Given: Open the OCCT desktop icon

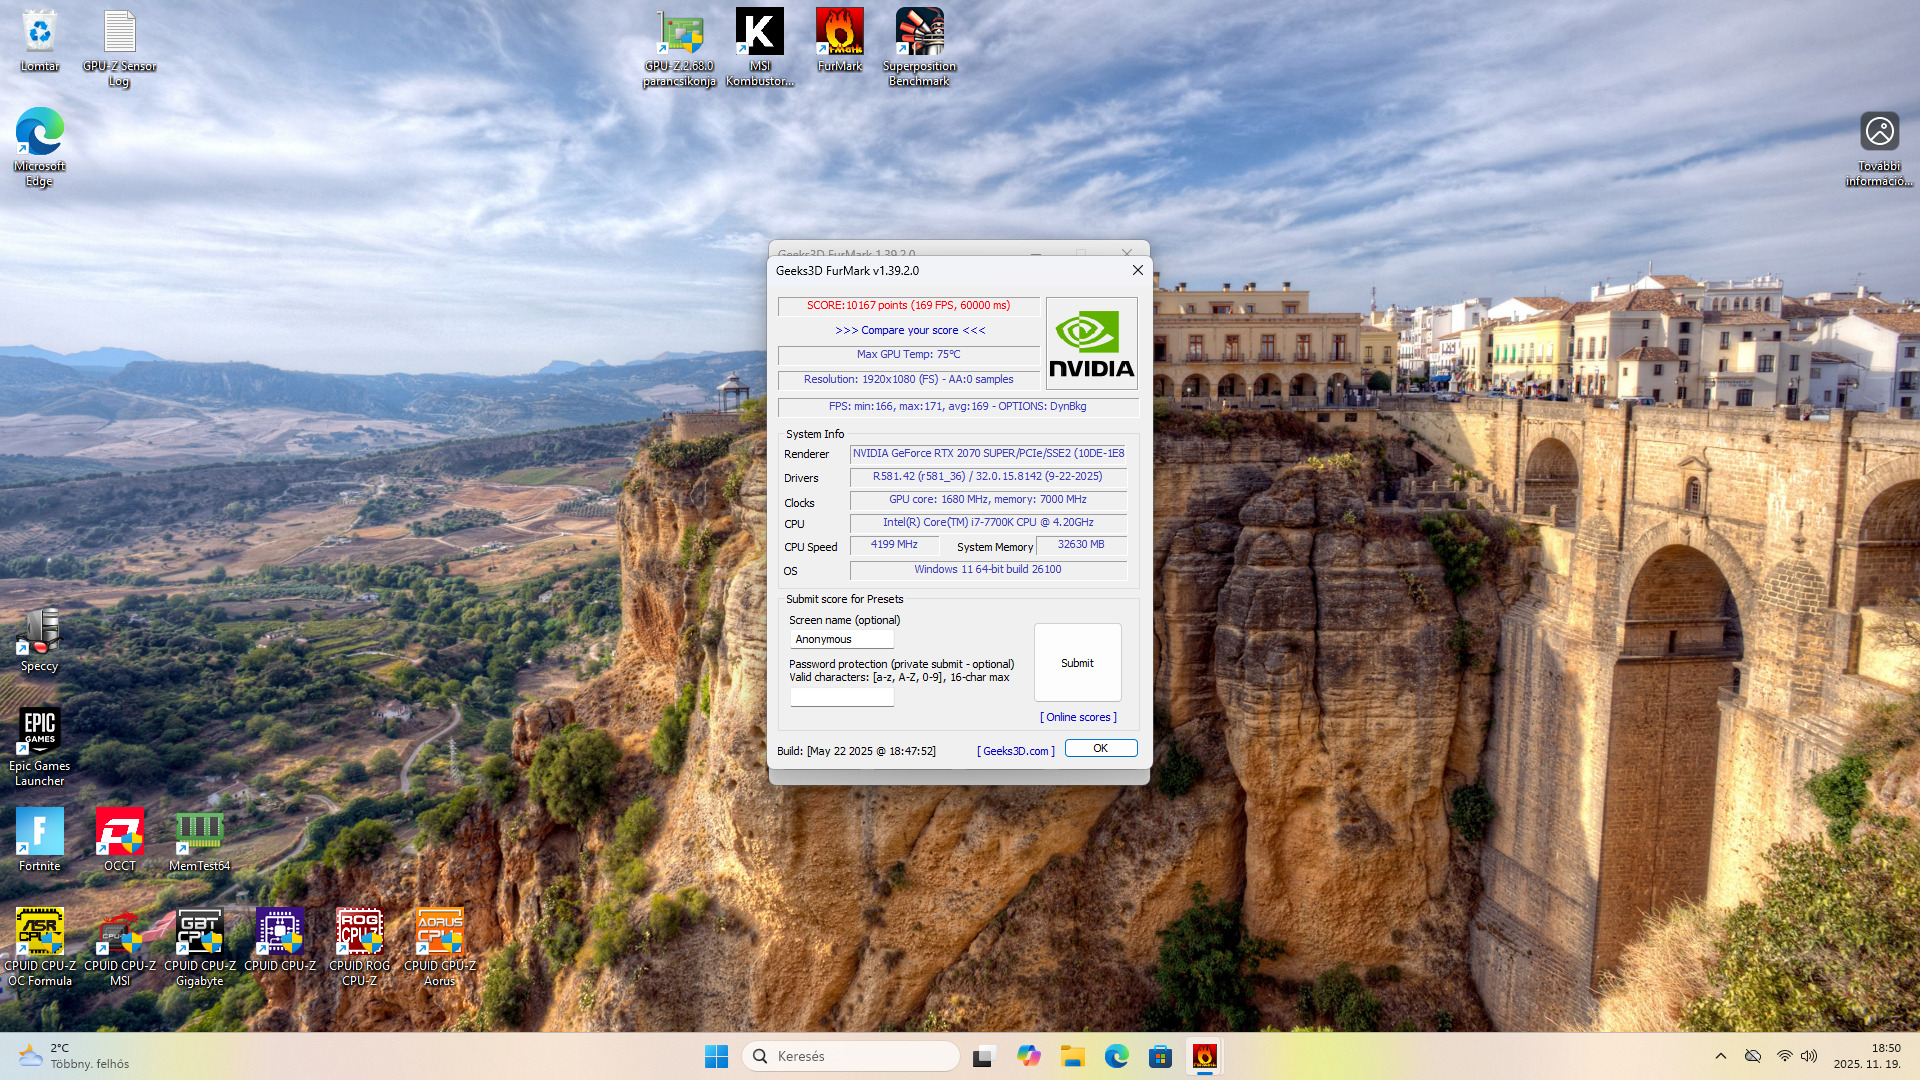Looking at the screenshot, I should point(119,833).
